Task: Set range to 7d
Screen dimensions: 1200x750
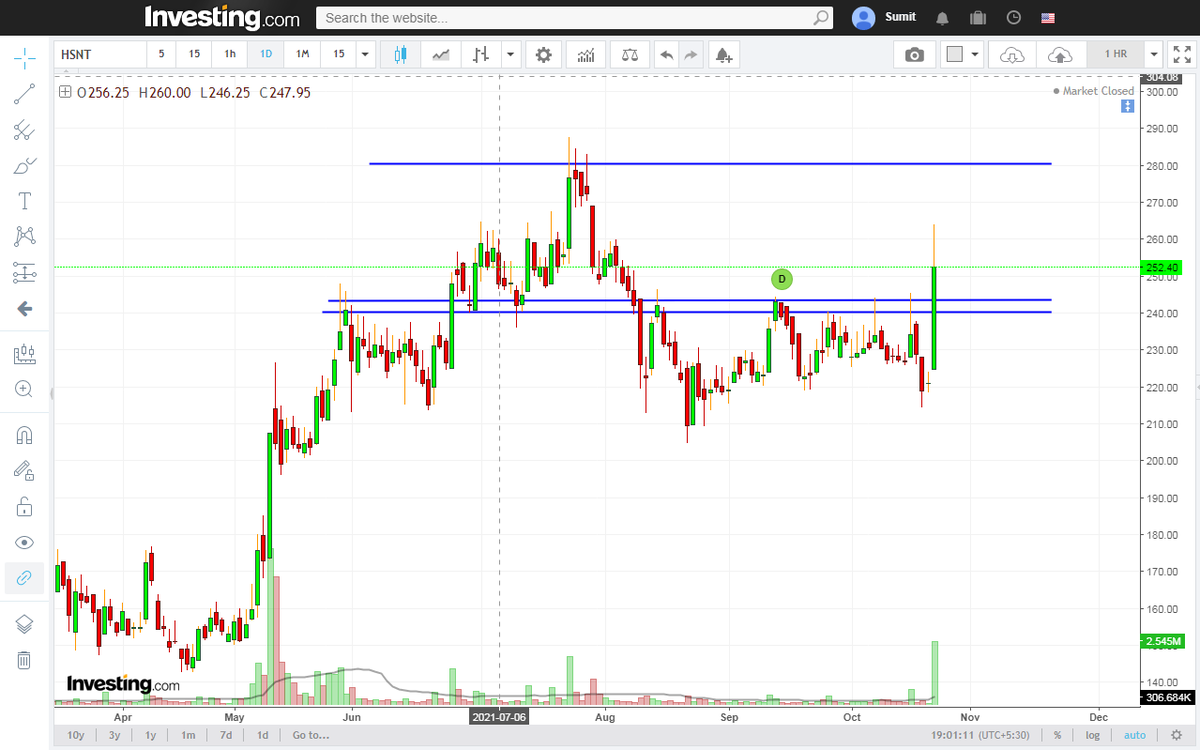Action: (226, 735)
